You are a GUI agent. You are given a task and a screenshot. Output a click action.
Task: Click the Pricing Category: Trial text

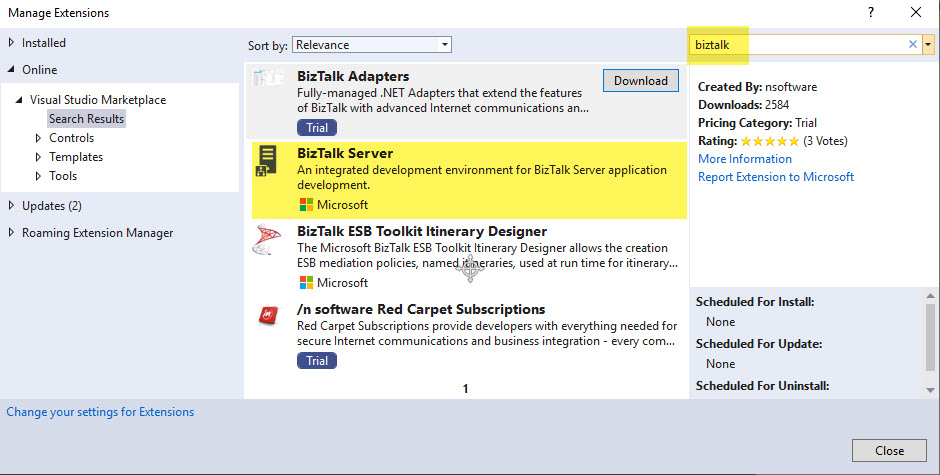point(757,123)
